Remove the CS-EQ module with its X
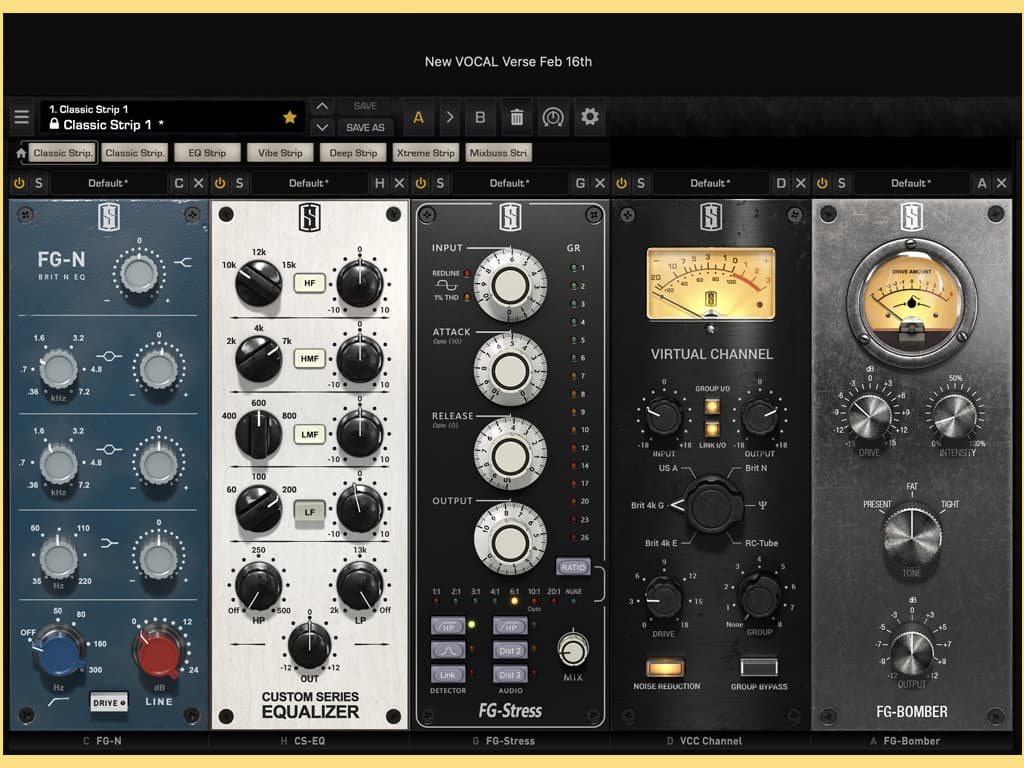The image size is (1024, 768). tap(399, 184)
